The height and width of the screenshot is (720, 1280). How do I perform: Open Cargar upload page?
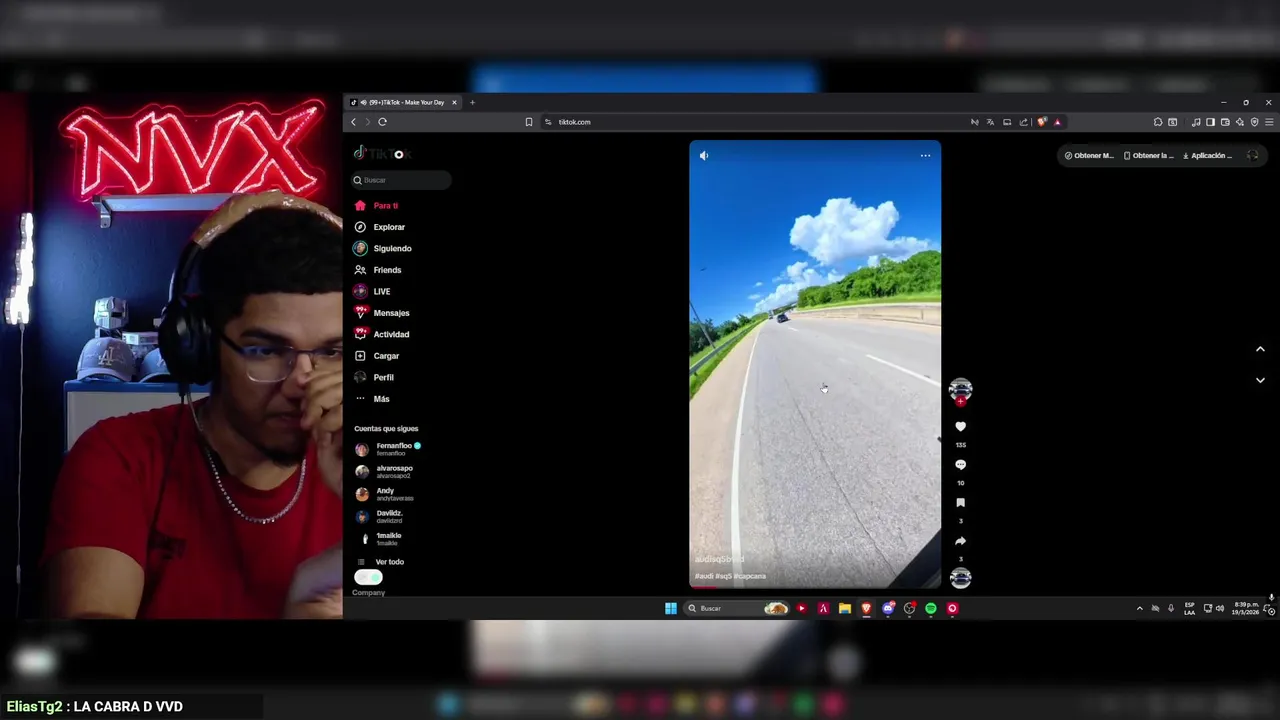tap(377, 356)
